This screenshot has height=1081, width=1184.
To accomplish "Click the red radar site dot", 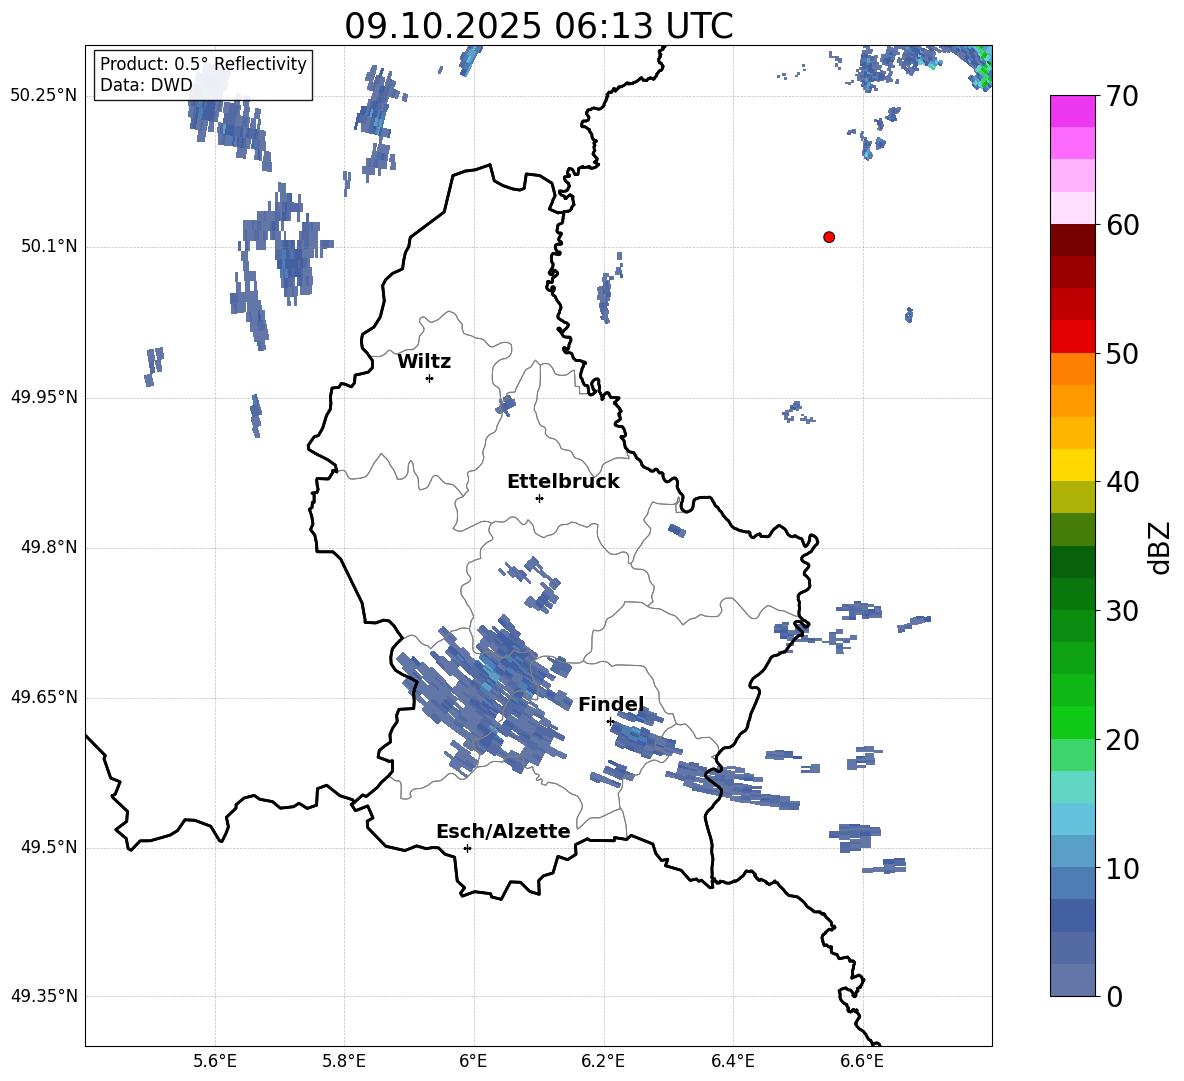I will (x=829, y=237).
